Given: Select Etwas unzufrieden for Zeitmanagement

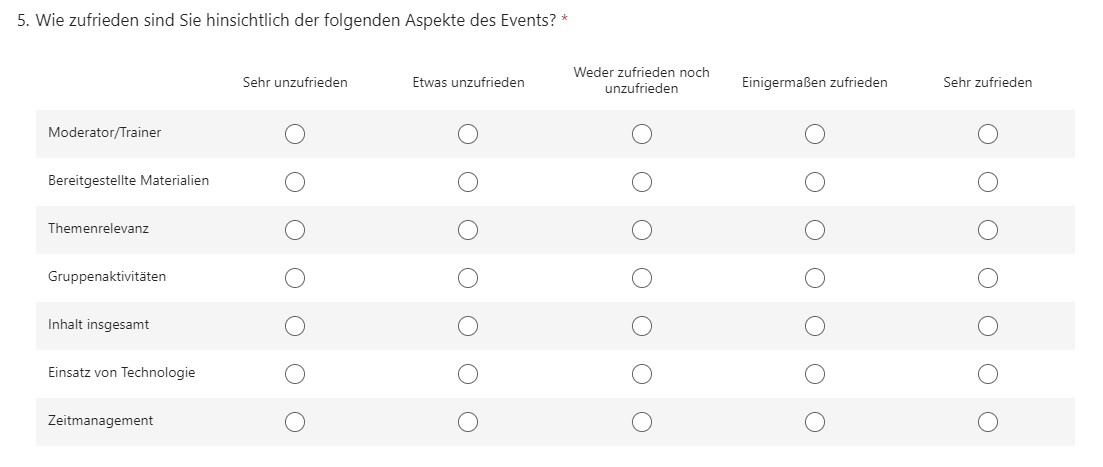Looking at the screenshot, I should point(468,422).
